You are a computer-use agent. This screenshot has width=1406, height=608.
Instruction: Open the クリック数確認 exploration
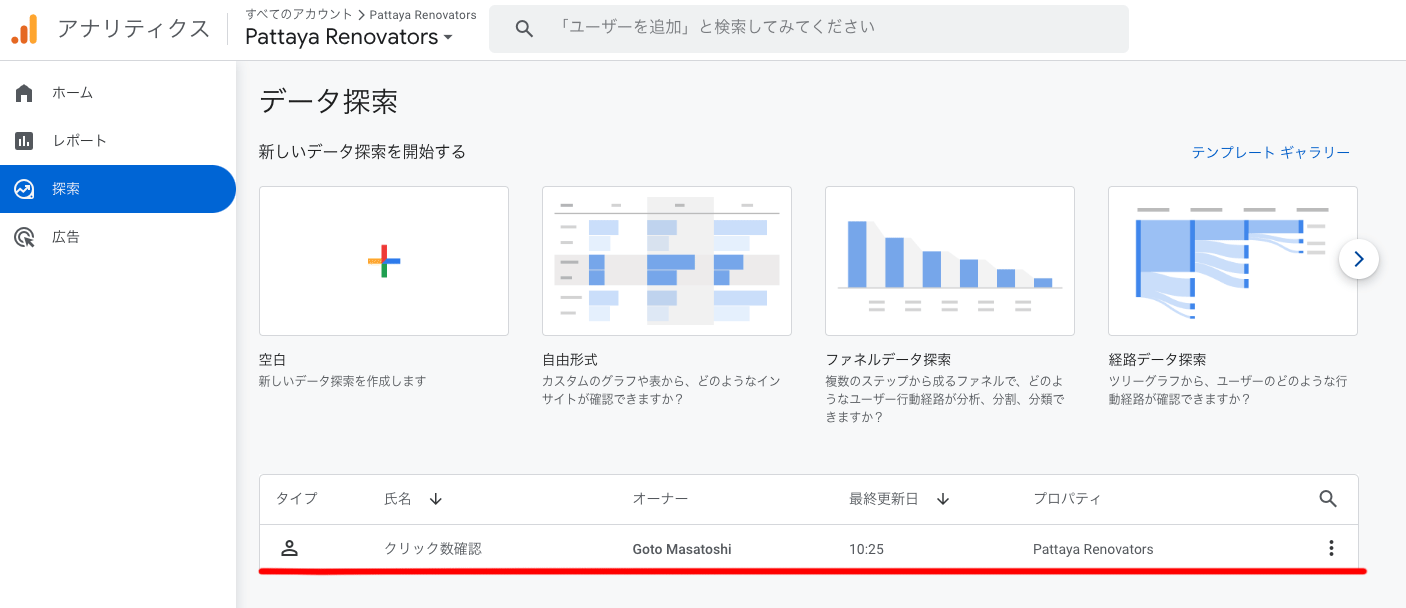click(433, 549)
